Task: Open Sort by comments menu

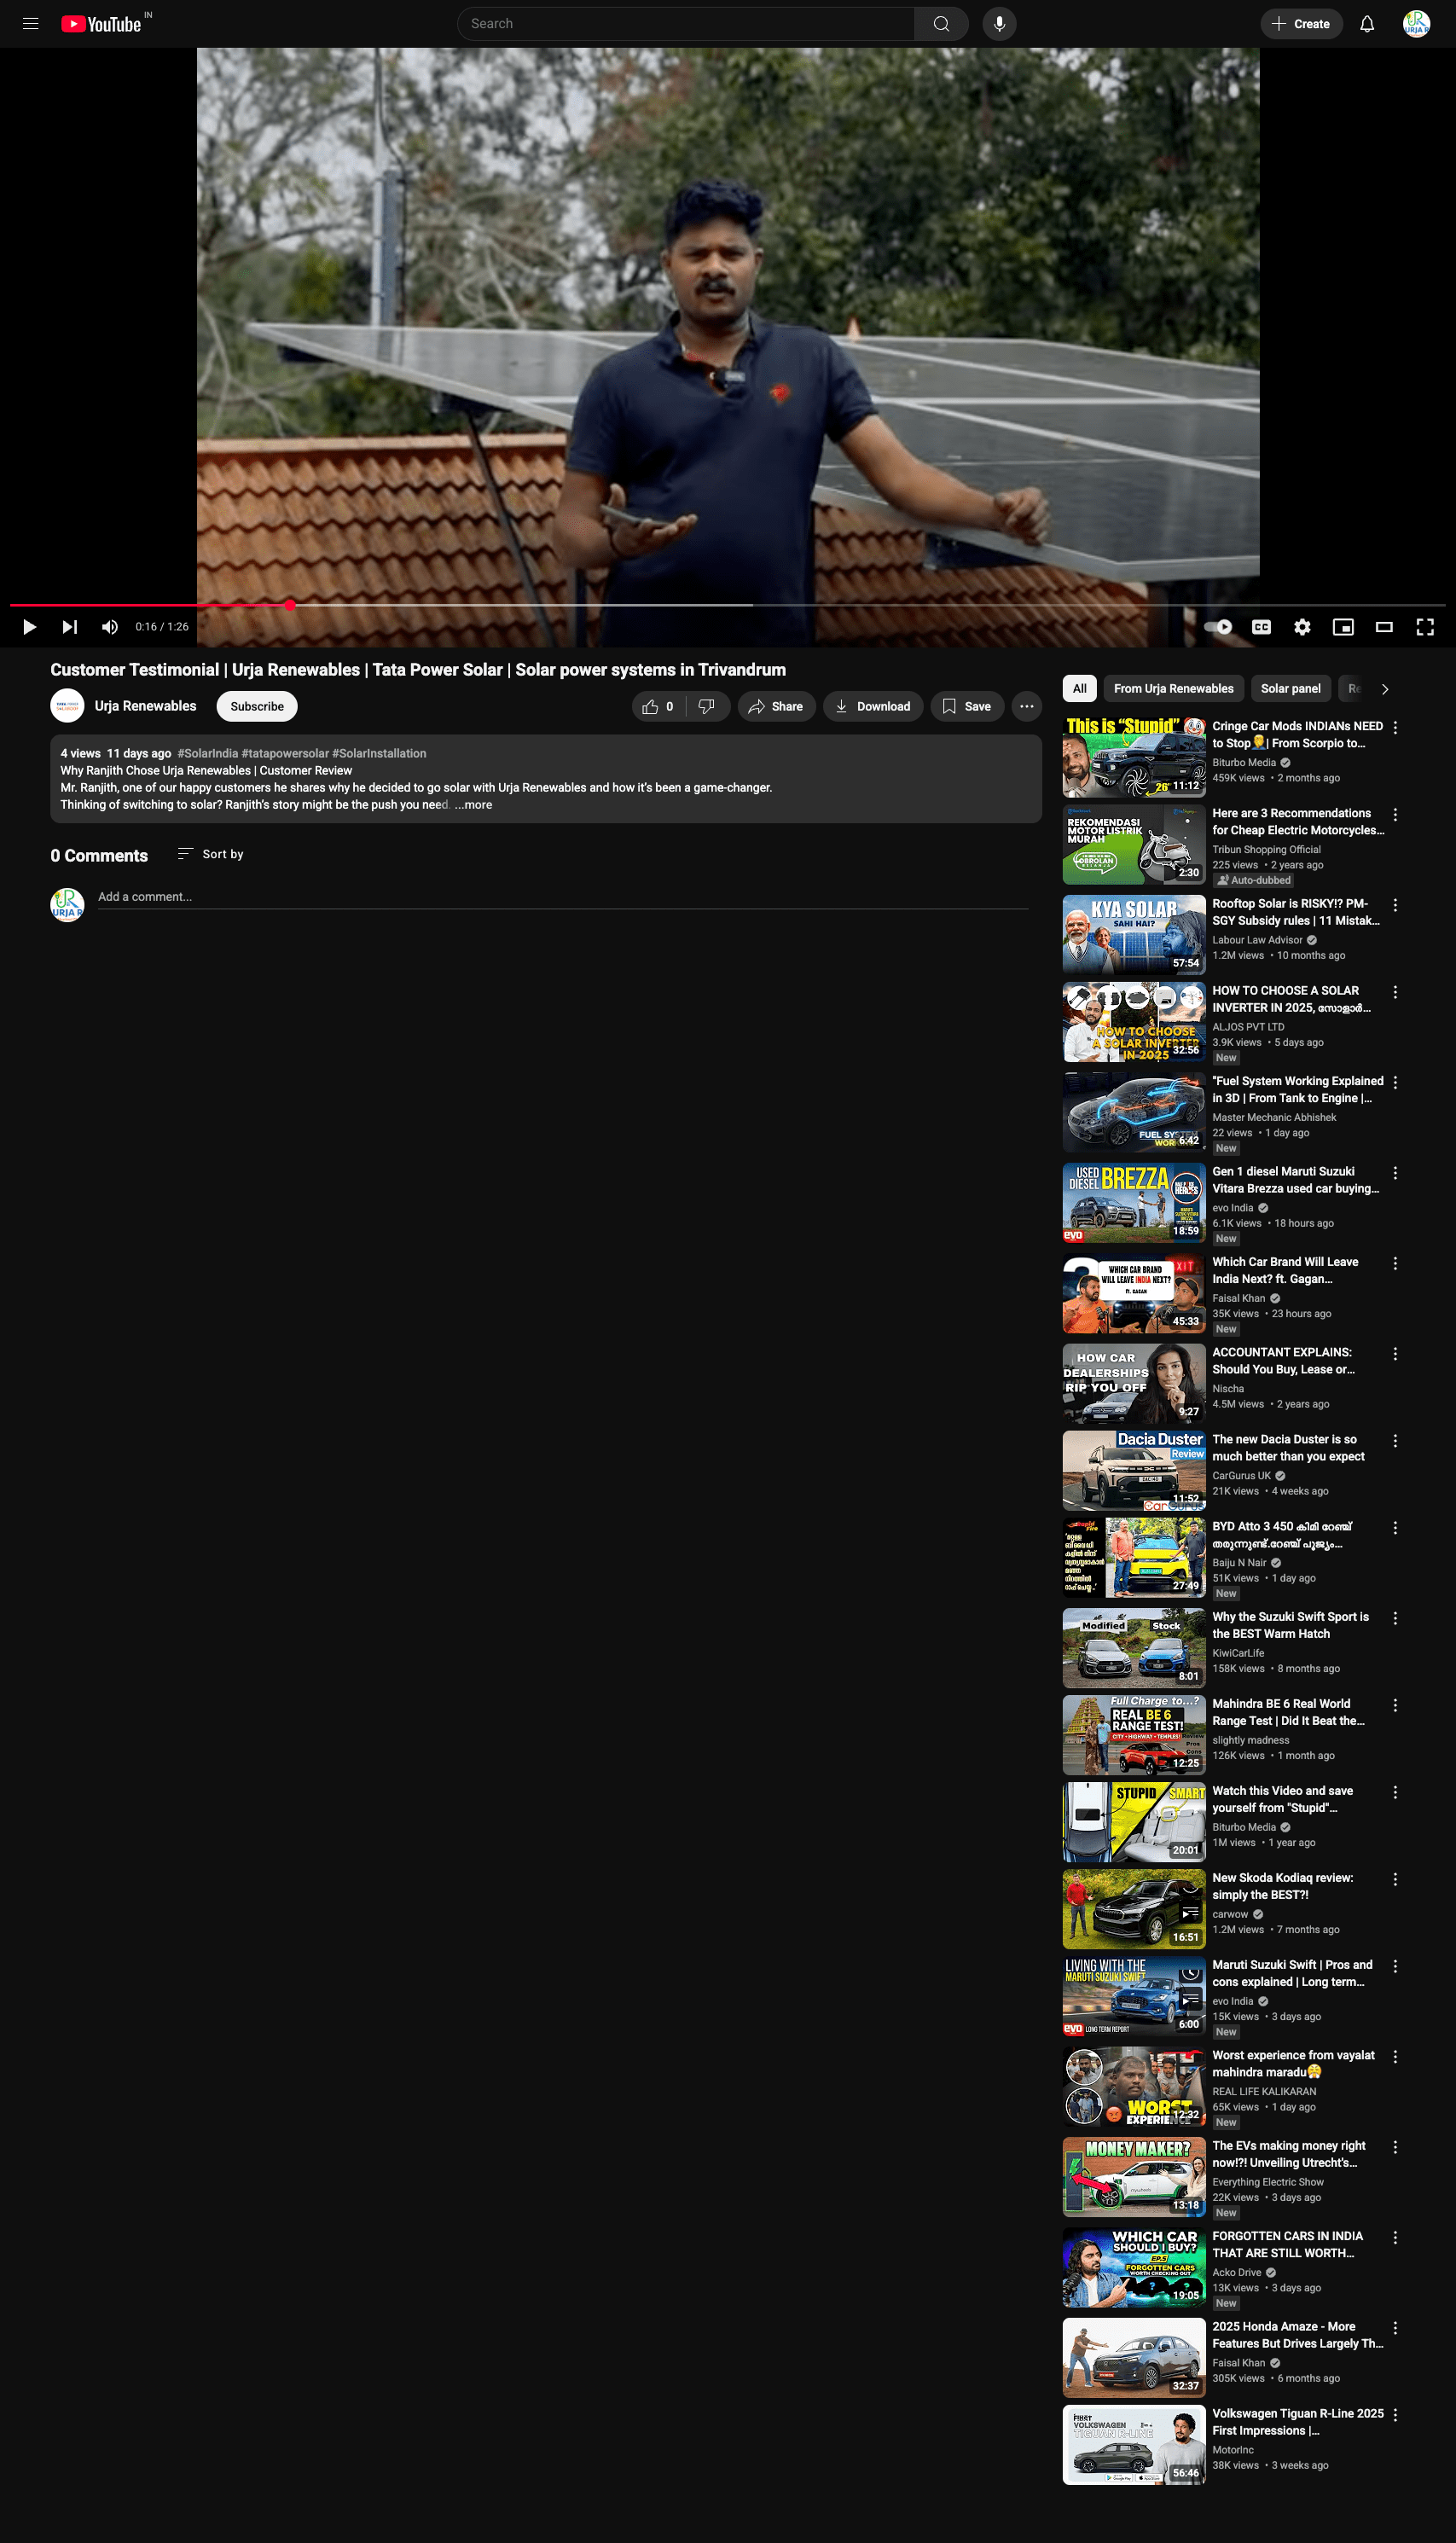Action: pos(210,854)
